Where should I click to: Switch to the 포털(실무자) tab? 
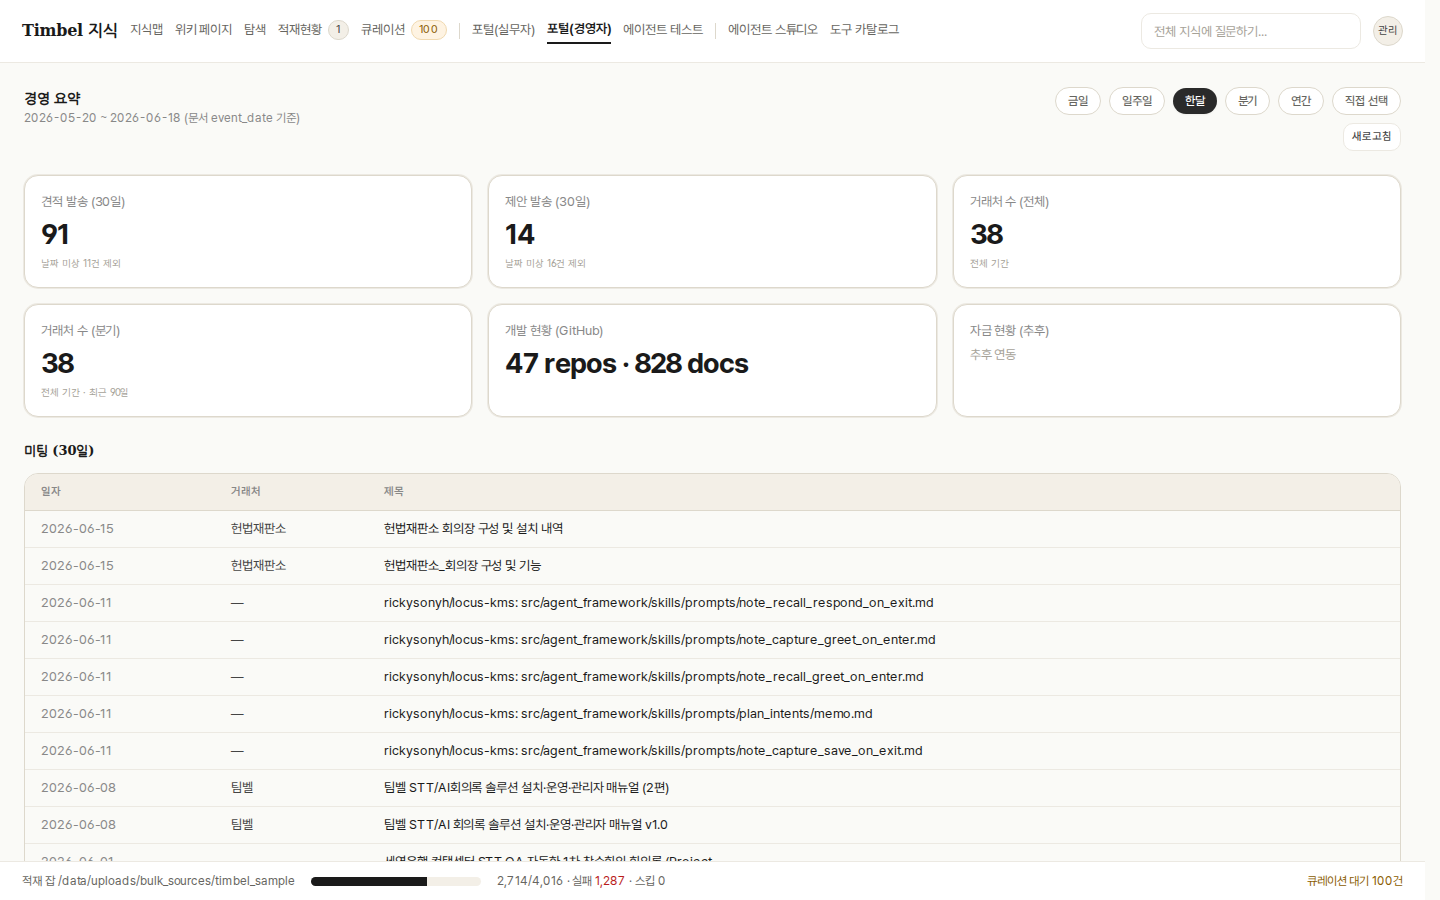click(x=503, y=30)
